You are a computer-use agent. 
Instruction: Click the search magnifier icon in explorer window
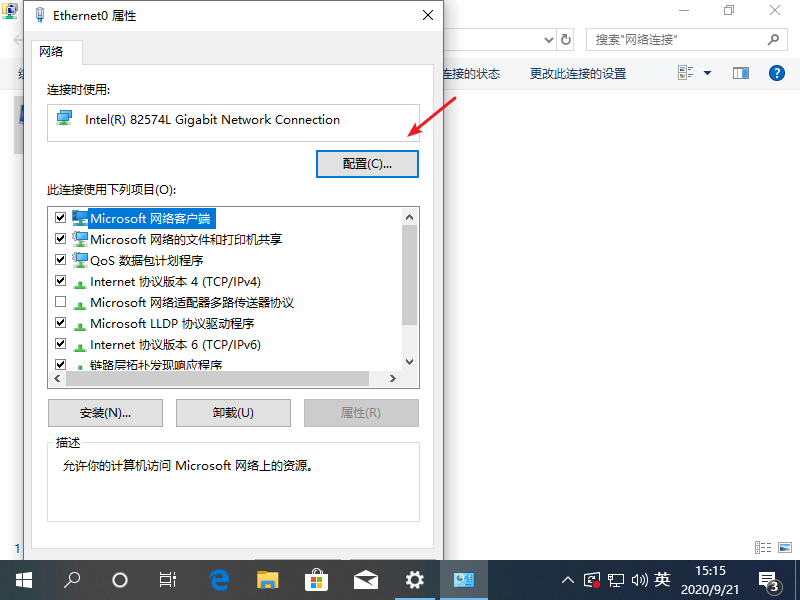773,39
